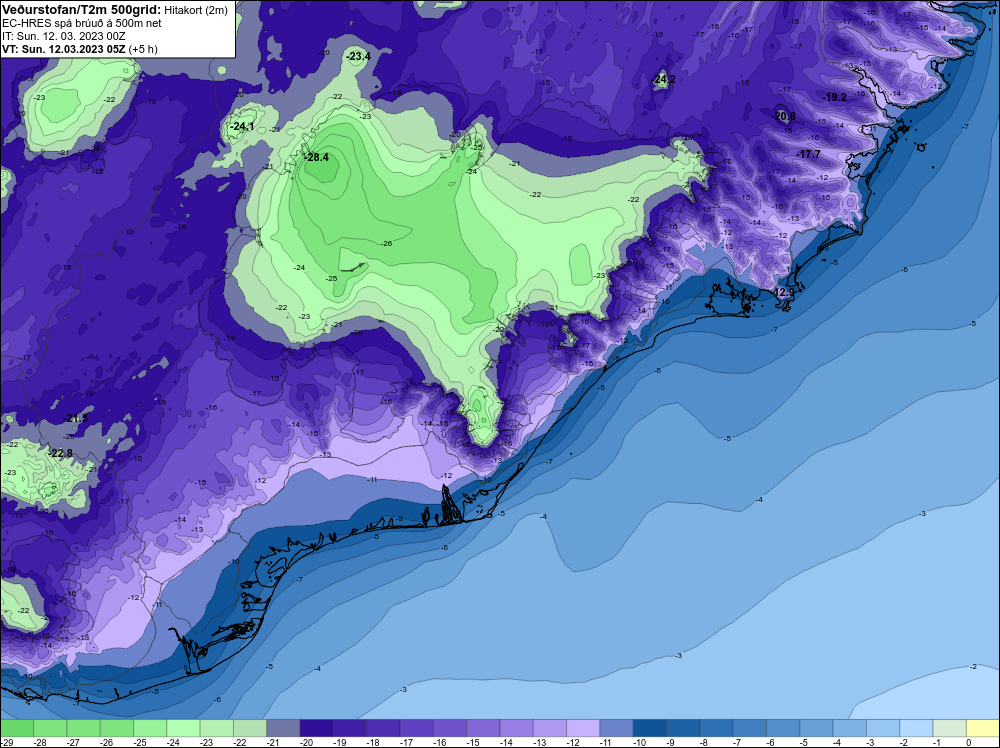Click the -24.1 temperature label
This screenshot has width=1000, height=748.
coord(242,126)
